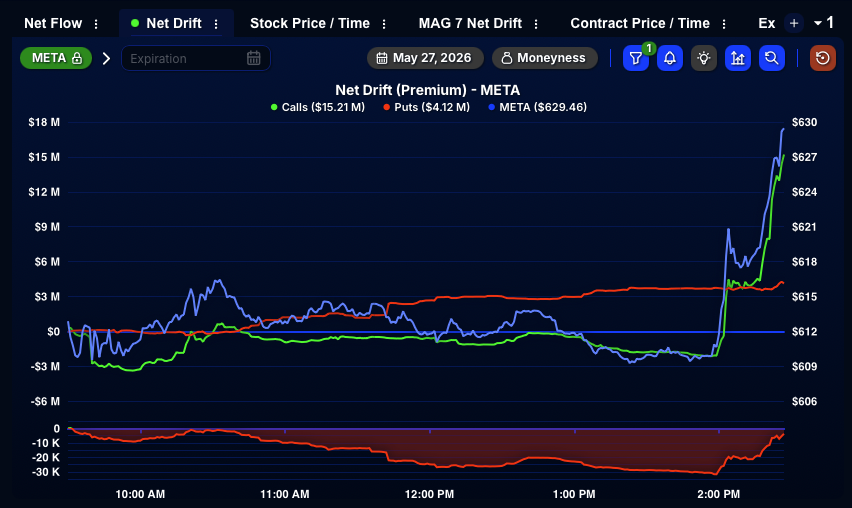Click the -30 K volume axis label

[x=46, y=472]
